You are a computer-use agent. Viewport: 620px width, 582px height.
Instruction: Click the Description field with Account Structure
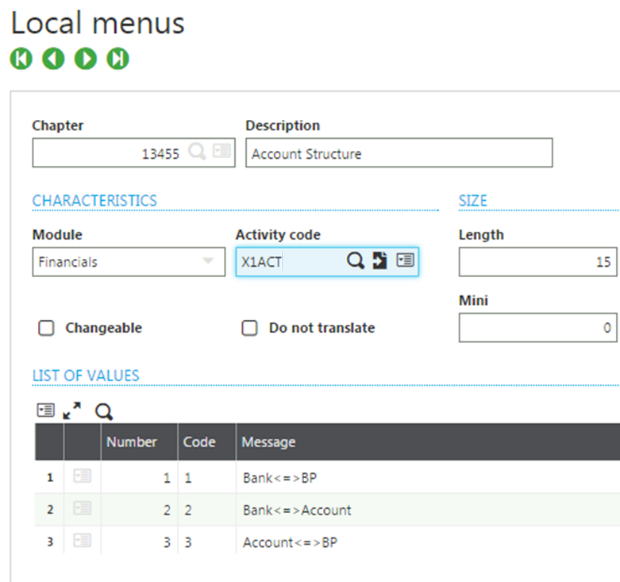398,154
